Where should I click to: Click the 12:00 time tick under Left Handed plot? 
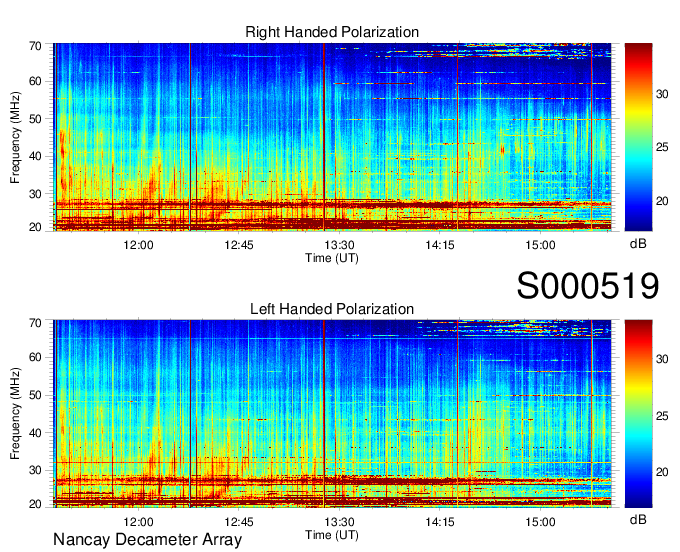point(138,522)
